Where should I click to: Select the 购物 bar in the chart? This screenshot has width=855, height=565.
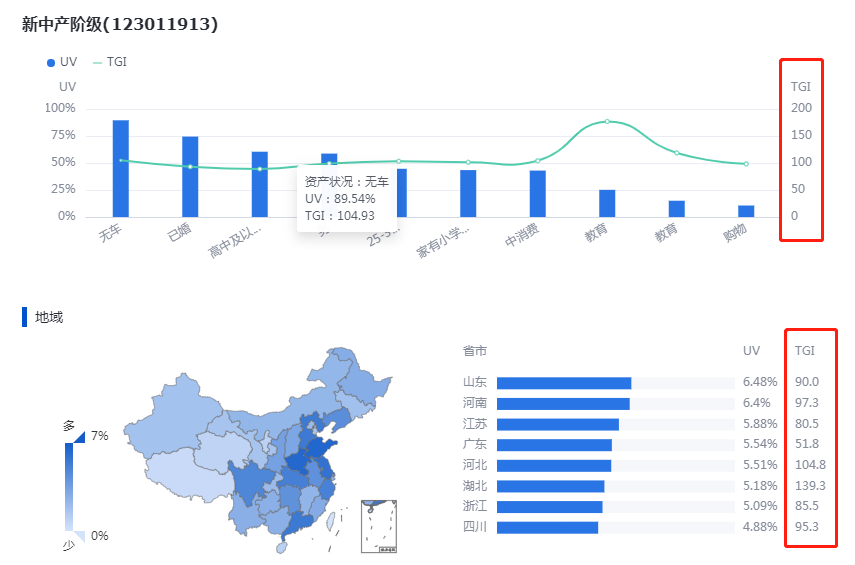click(x=746, y=210)
